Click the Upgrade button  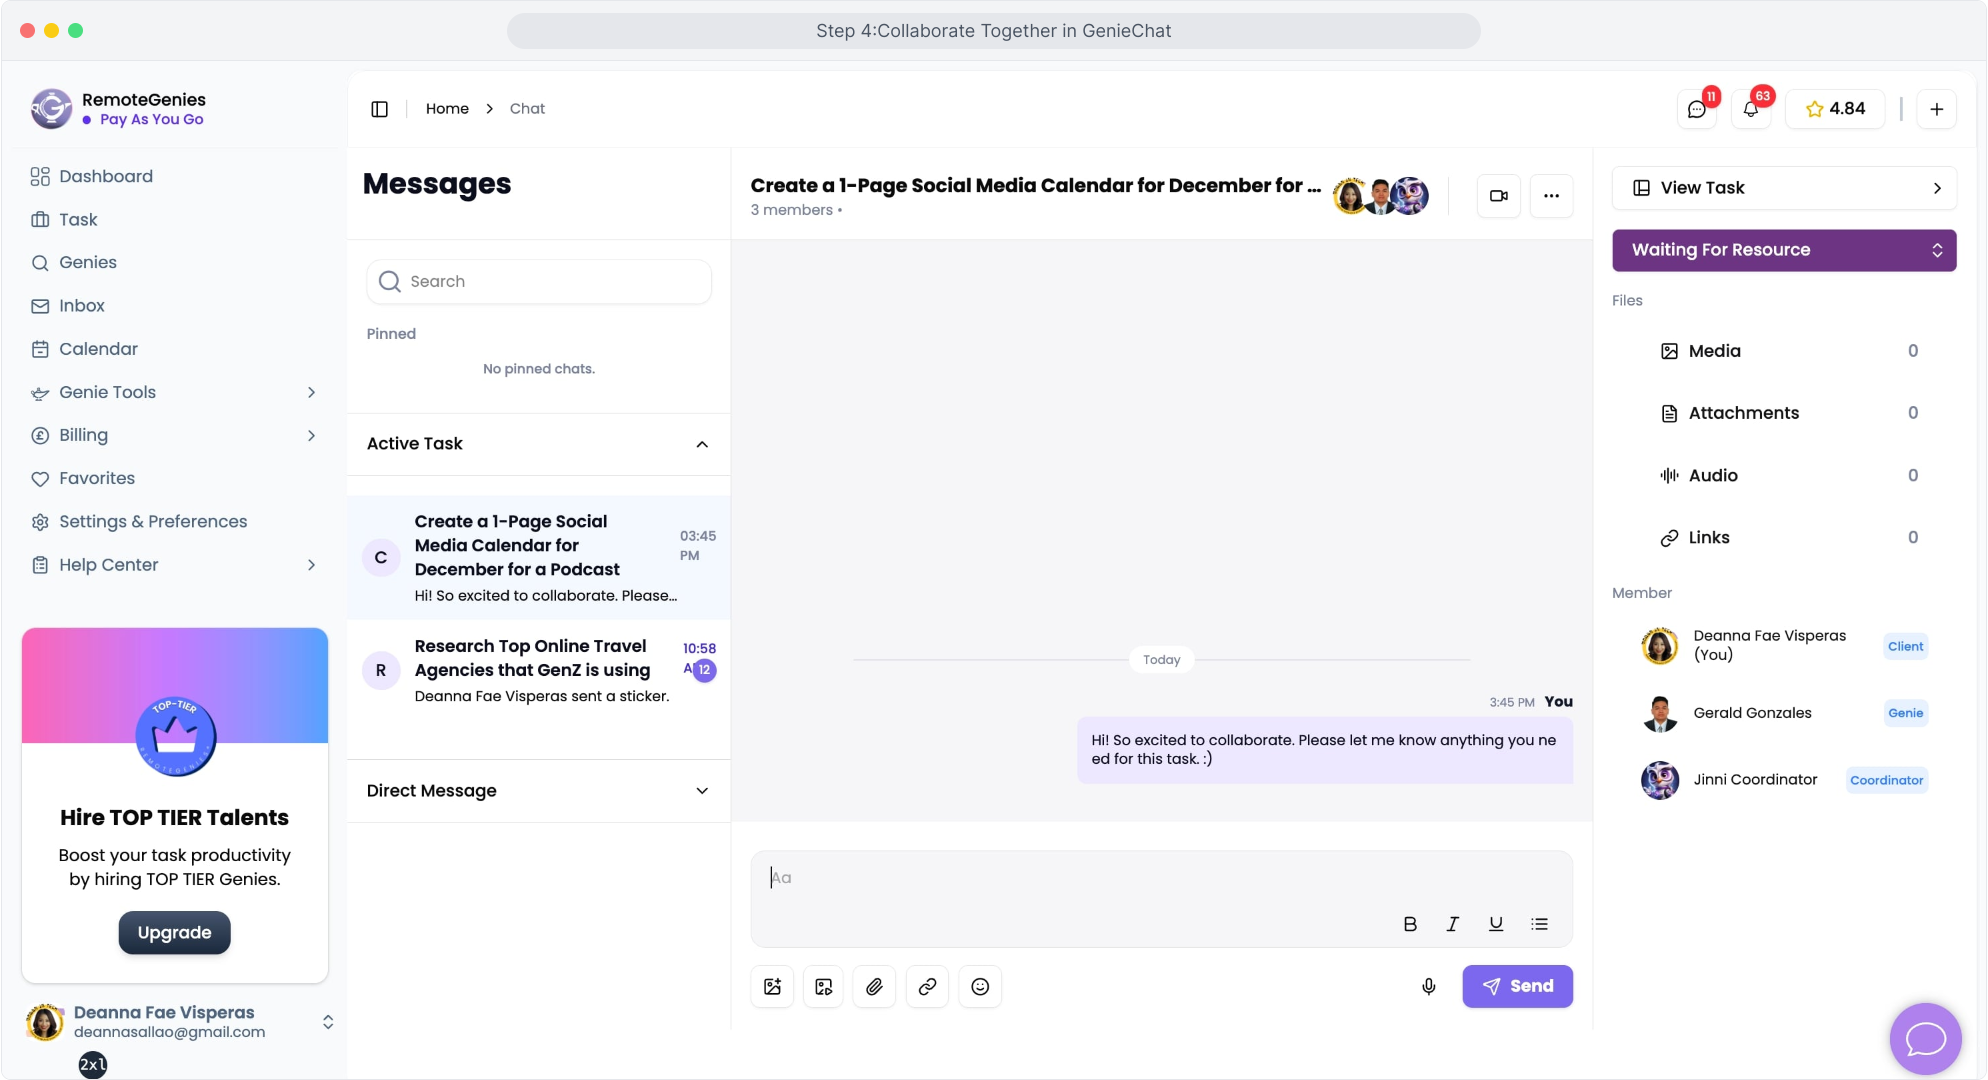pyautogui.click(x=174, y=932)
